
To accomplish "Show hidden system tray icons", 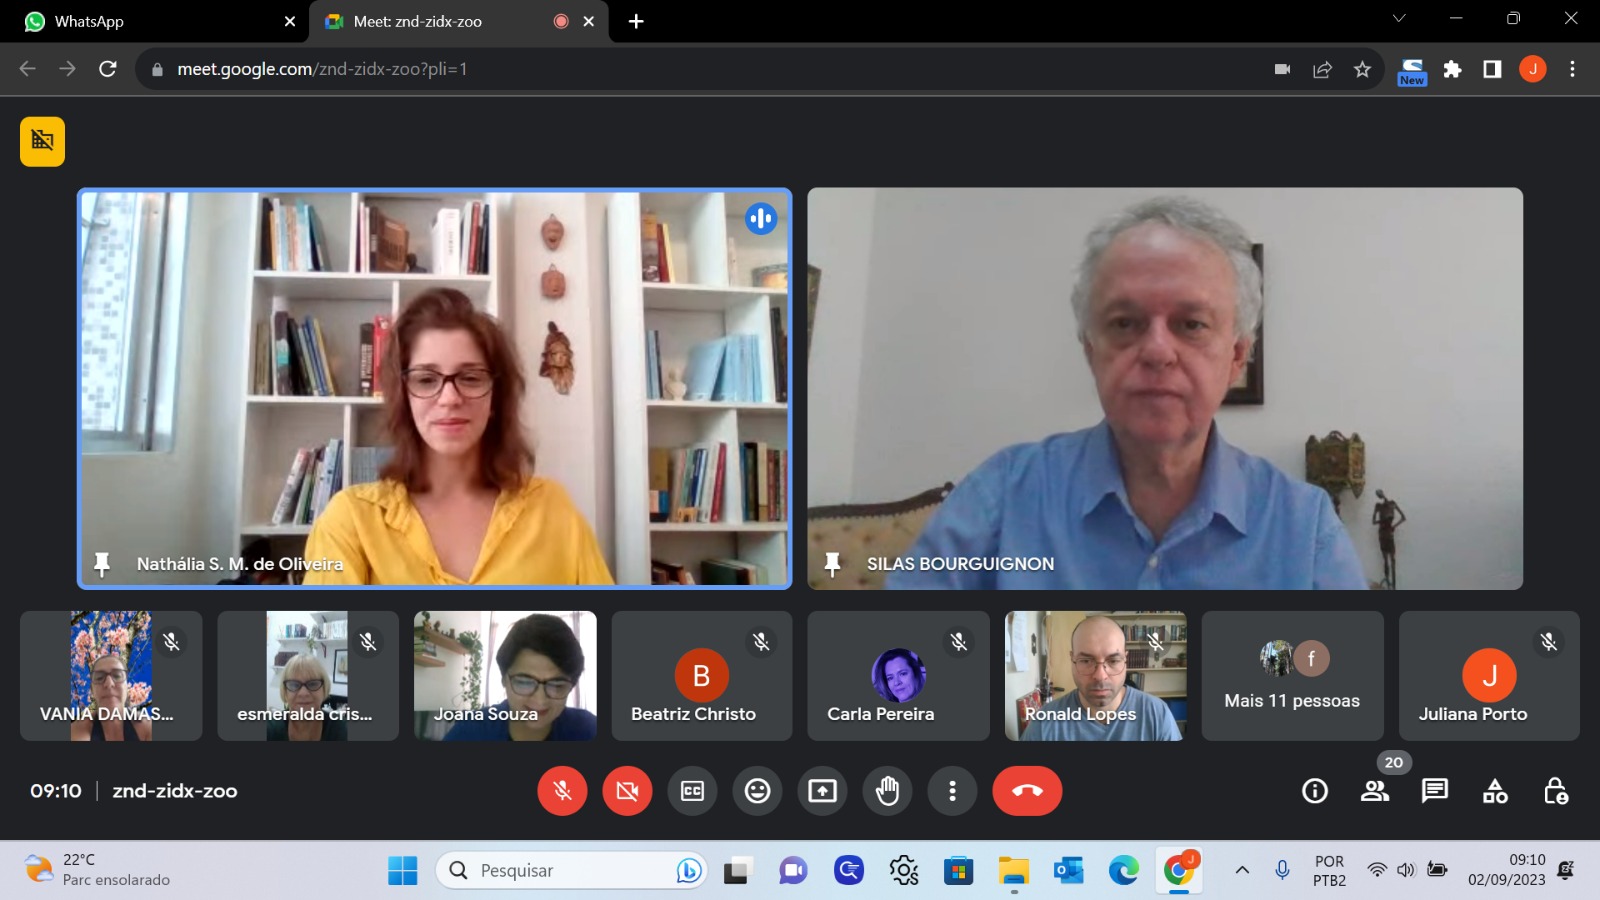I will [x=1242, y=871].
